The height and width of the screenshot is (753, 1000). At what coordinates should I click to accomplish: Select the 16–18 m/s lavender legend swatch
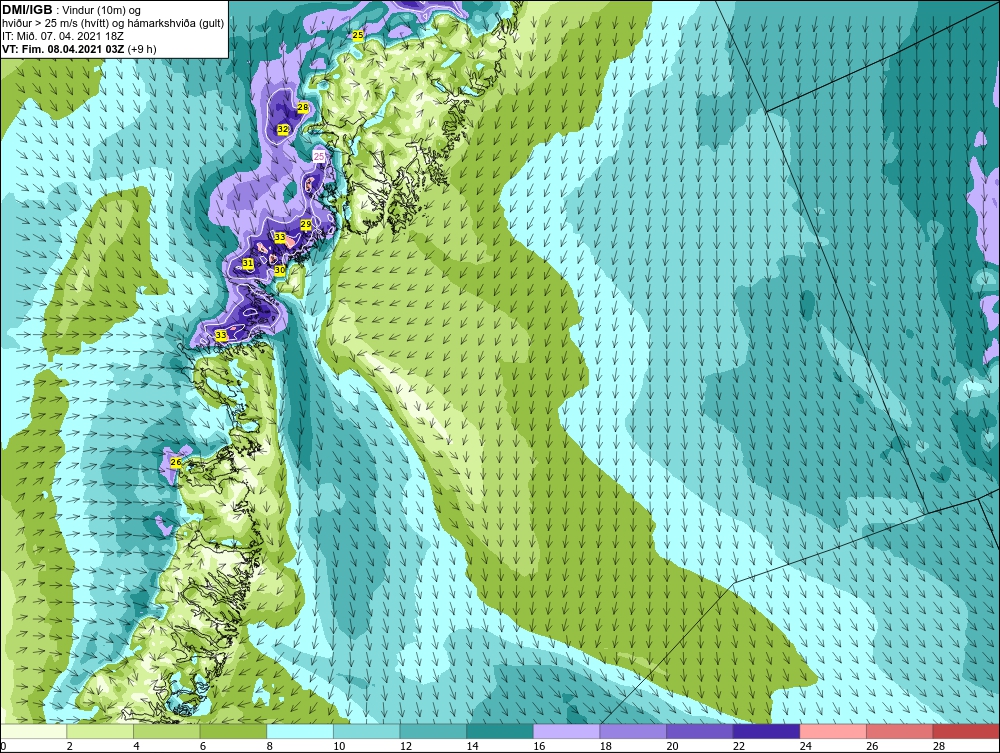point(566,731)
